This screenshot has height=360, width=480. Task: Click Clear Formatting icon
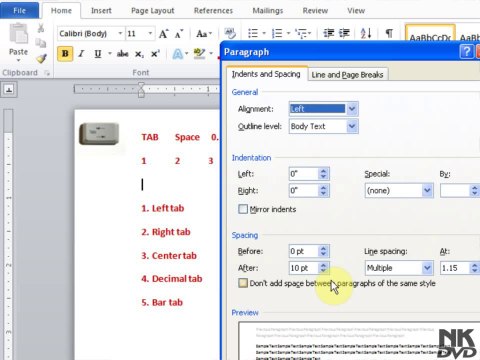pos(230,33)
